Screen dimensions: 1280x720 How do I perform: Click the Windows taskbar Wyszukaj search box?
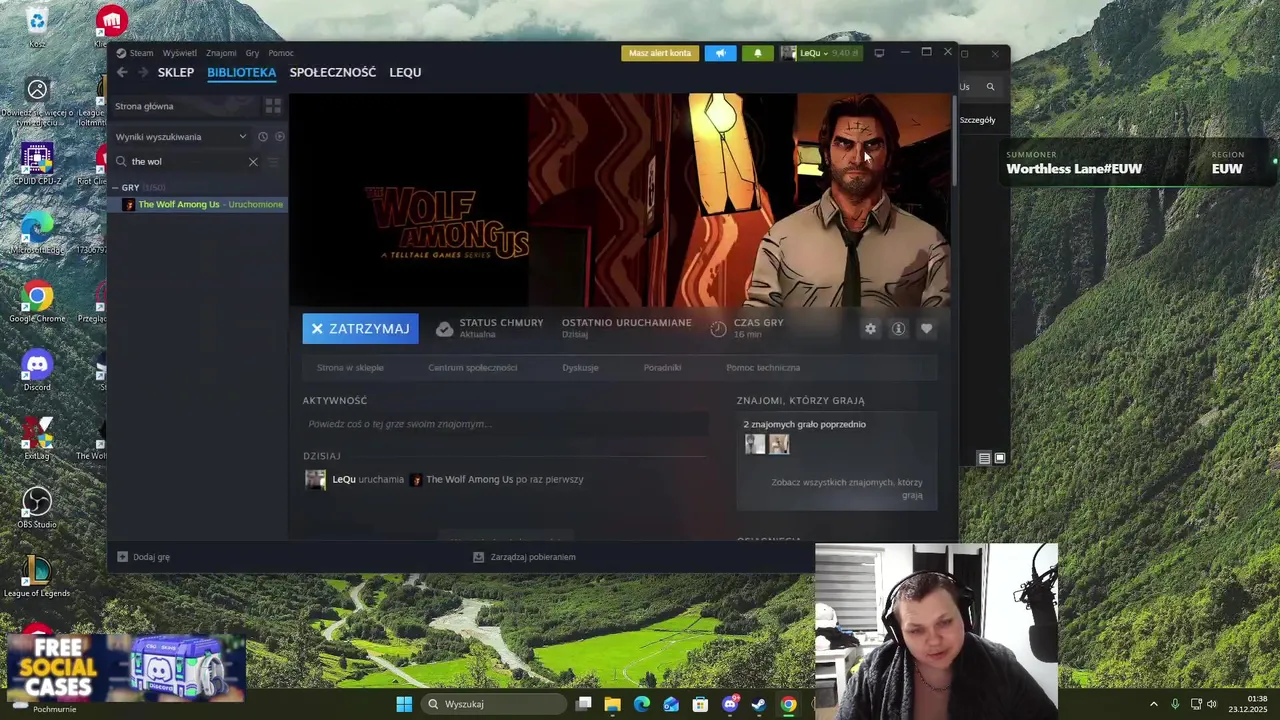coord(493,704)
